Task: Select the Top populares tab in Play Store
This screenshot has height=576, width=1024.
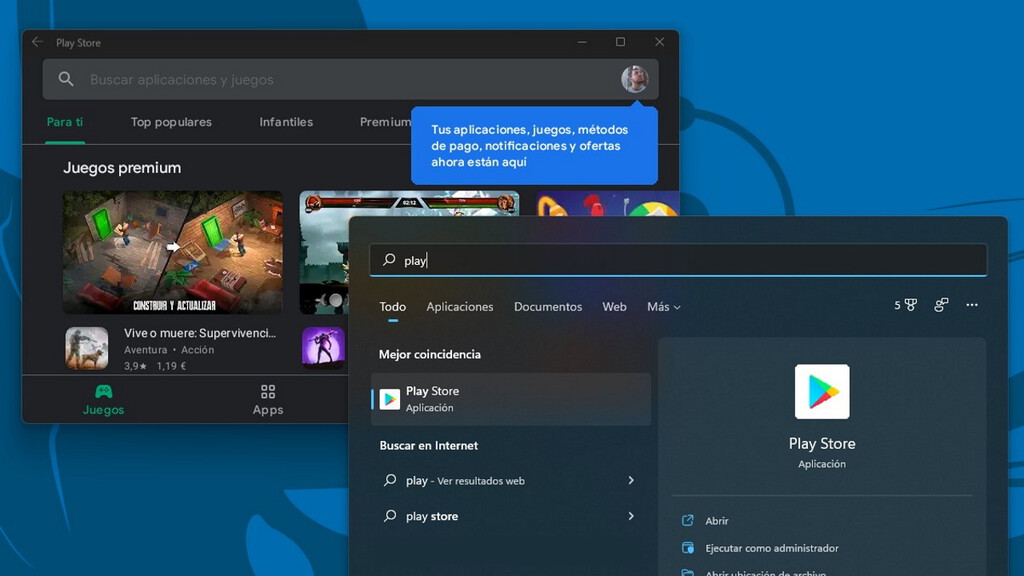Action: [171, 122]
